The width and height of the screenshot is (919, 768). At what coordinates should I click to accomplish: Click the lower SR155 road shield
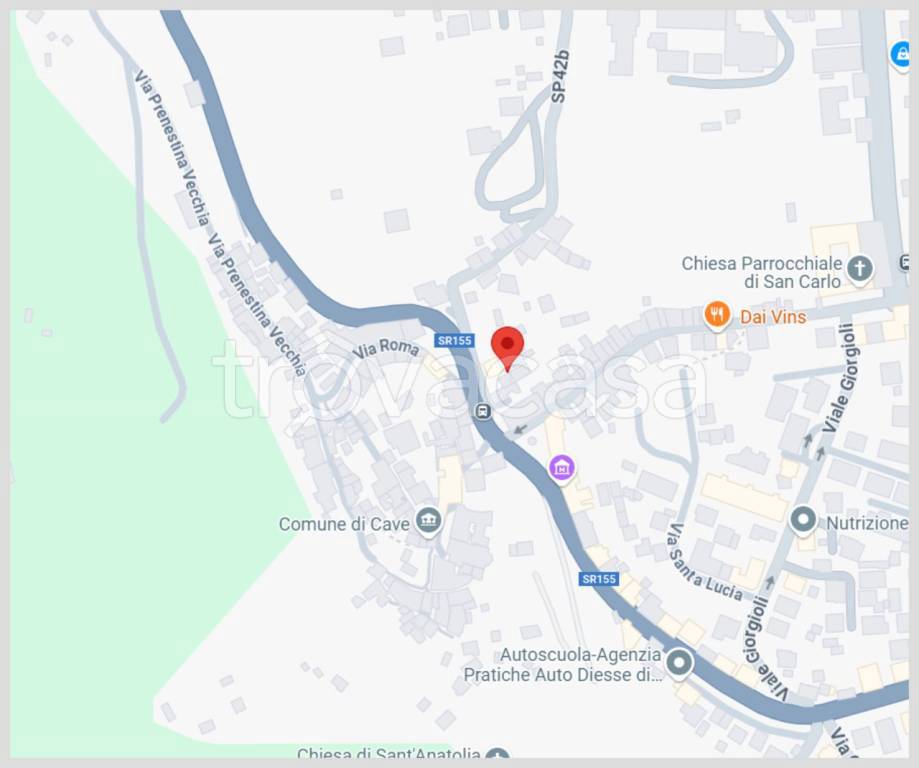[599, 579]
